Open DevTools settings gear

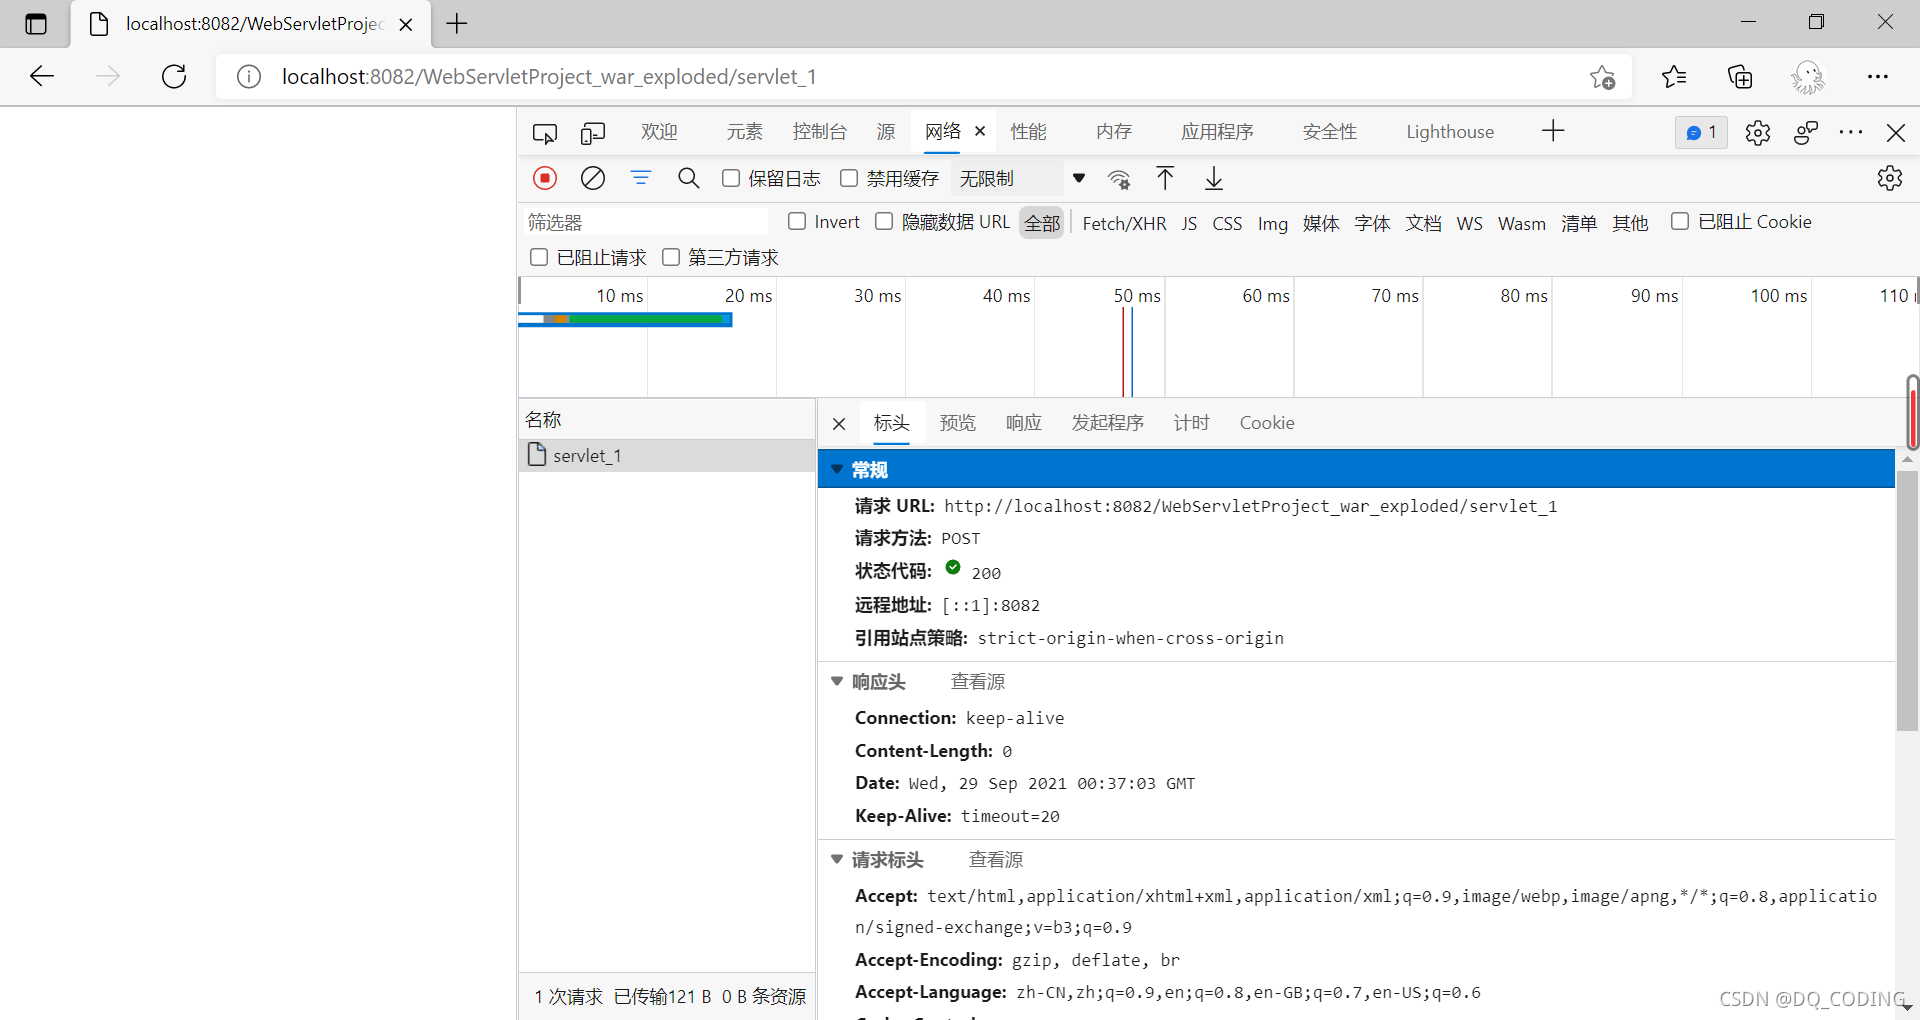[x=1758, y=133]
